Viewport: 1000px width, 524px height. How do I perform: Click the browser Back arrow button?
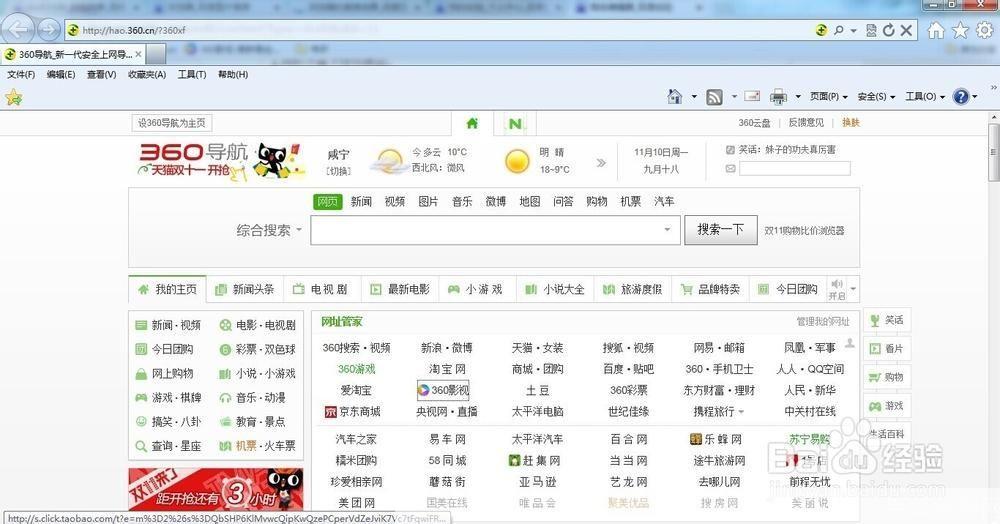18,29
